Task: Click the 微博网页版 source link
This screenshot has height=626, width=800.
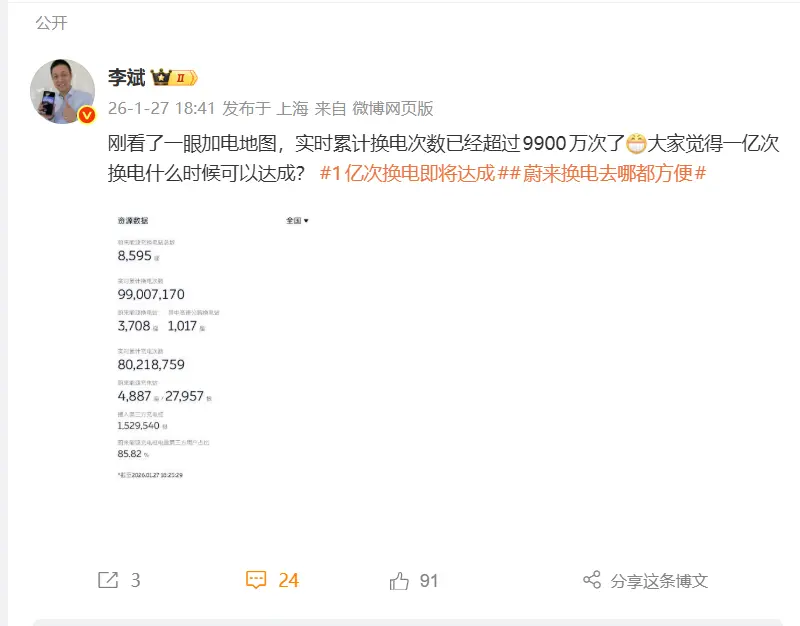Action: tap(392, 108)
